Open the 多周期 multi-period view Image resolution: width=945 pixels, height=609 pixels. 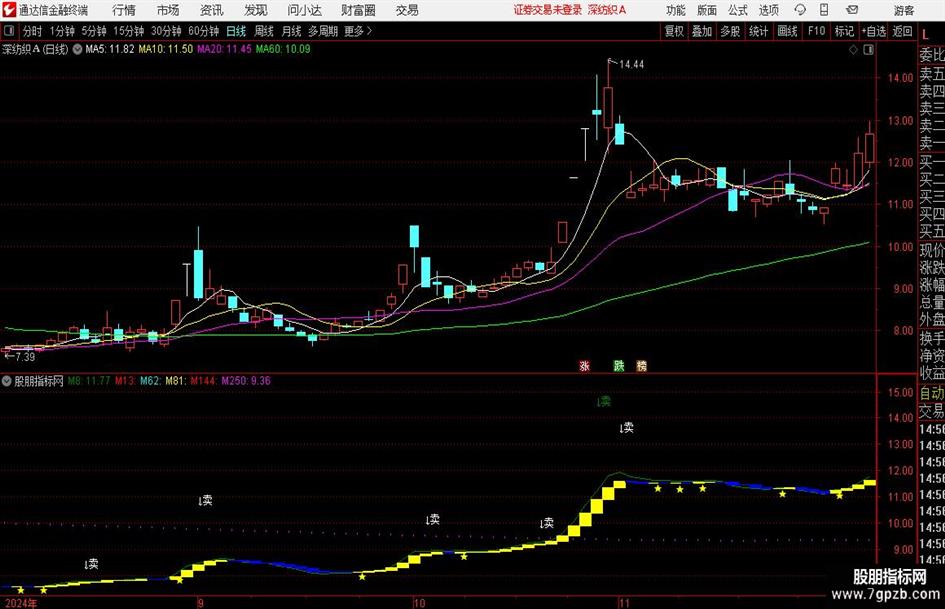tap(323, 31)
